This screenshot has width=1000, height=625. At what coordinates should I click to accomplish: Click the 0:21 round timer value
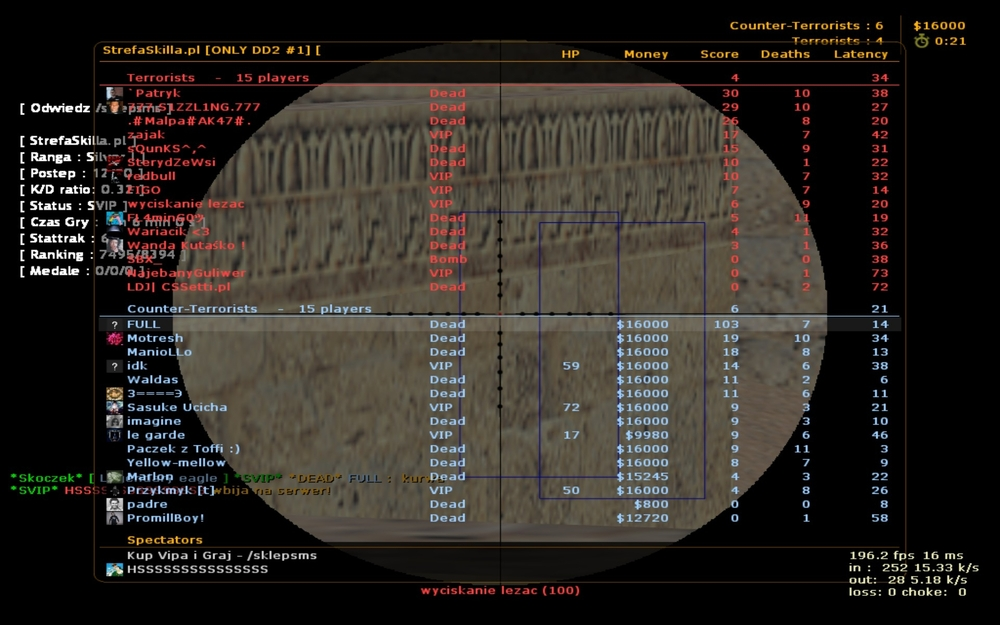click(x=950, y=41)
